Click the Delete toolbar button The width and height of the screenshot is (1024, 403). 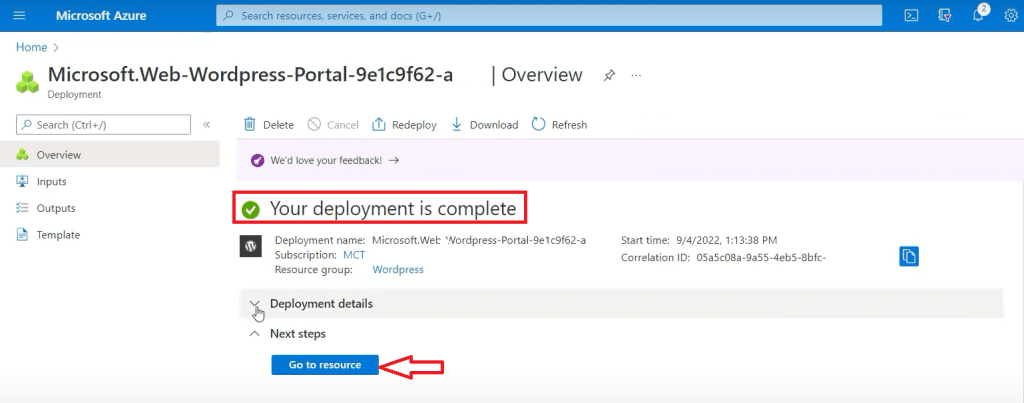tap(268, 125)
